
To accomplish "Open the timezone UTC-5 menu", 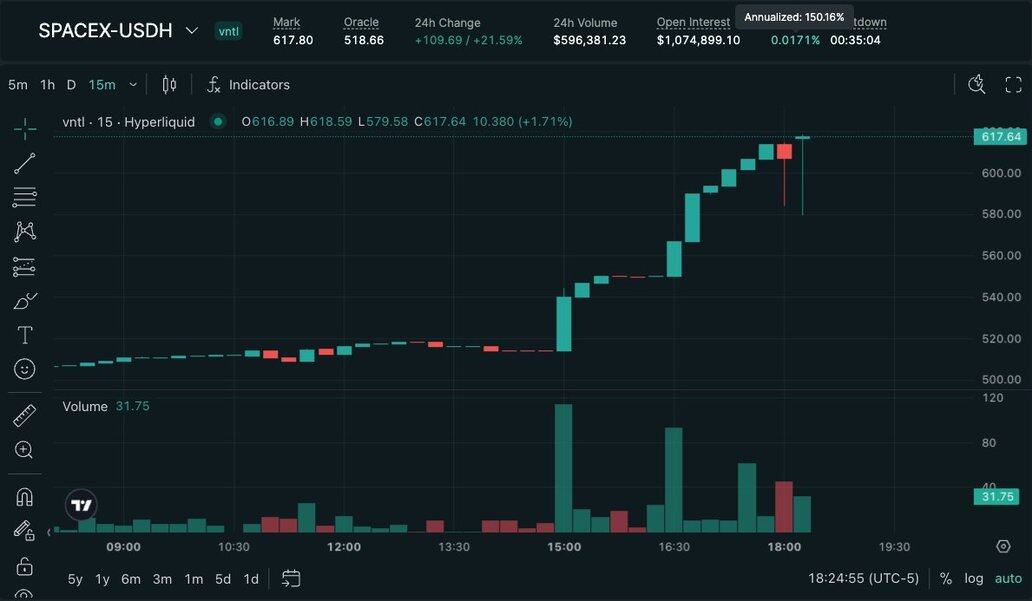I will click(863, 578).
